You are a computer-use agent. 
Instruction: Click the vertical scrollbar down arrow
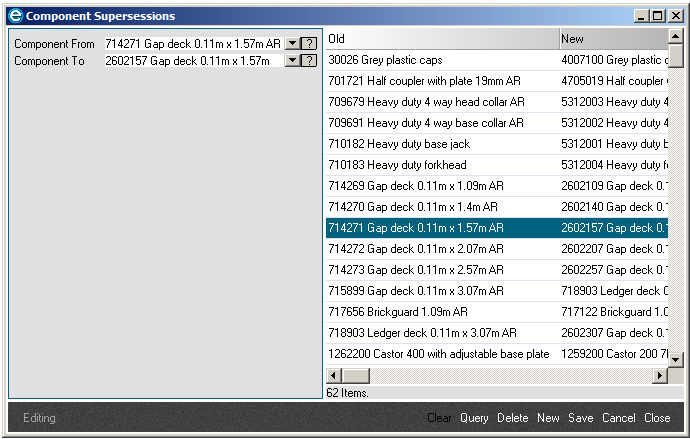tap(676, 359)
